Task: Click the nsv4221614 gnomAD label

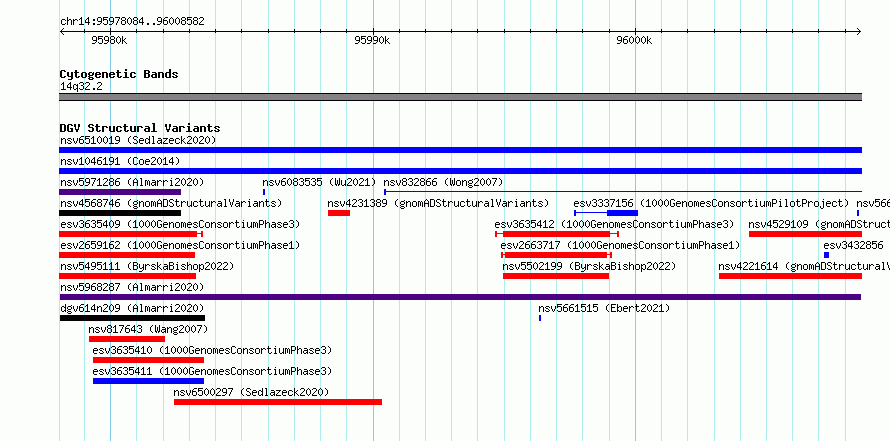Action: [x=804, y=266]
